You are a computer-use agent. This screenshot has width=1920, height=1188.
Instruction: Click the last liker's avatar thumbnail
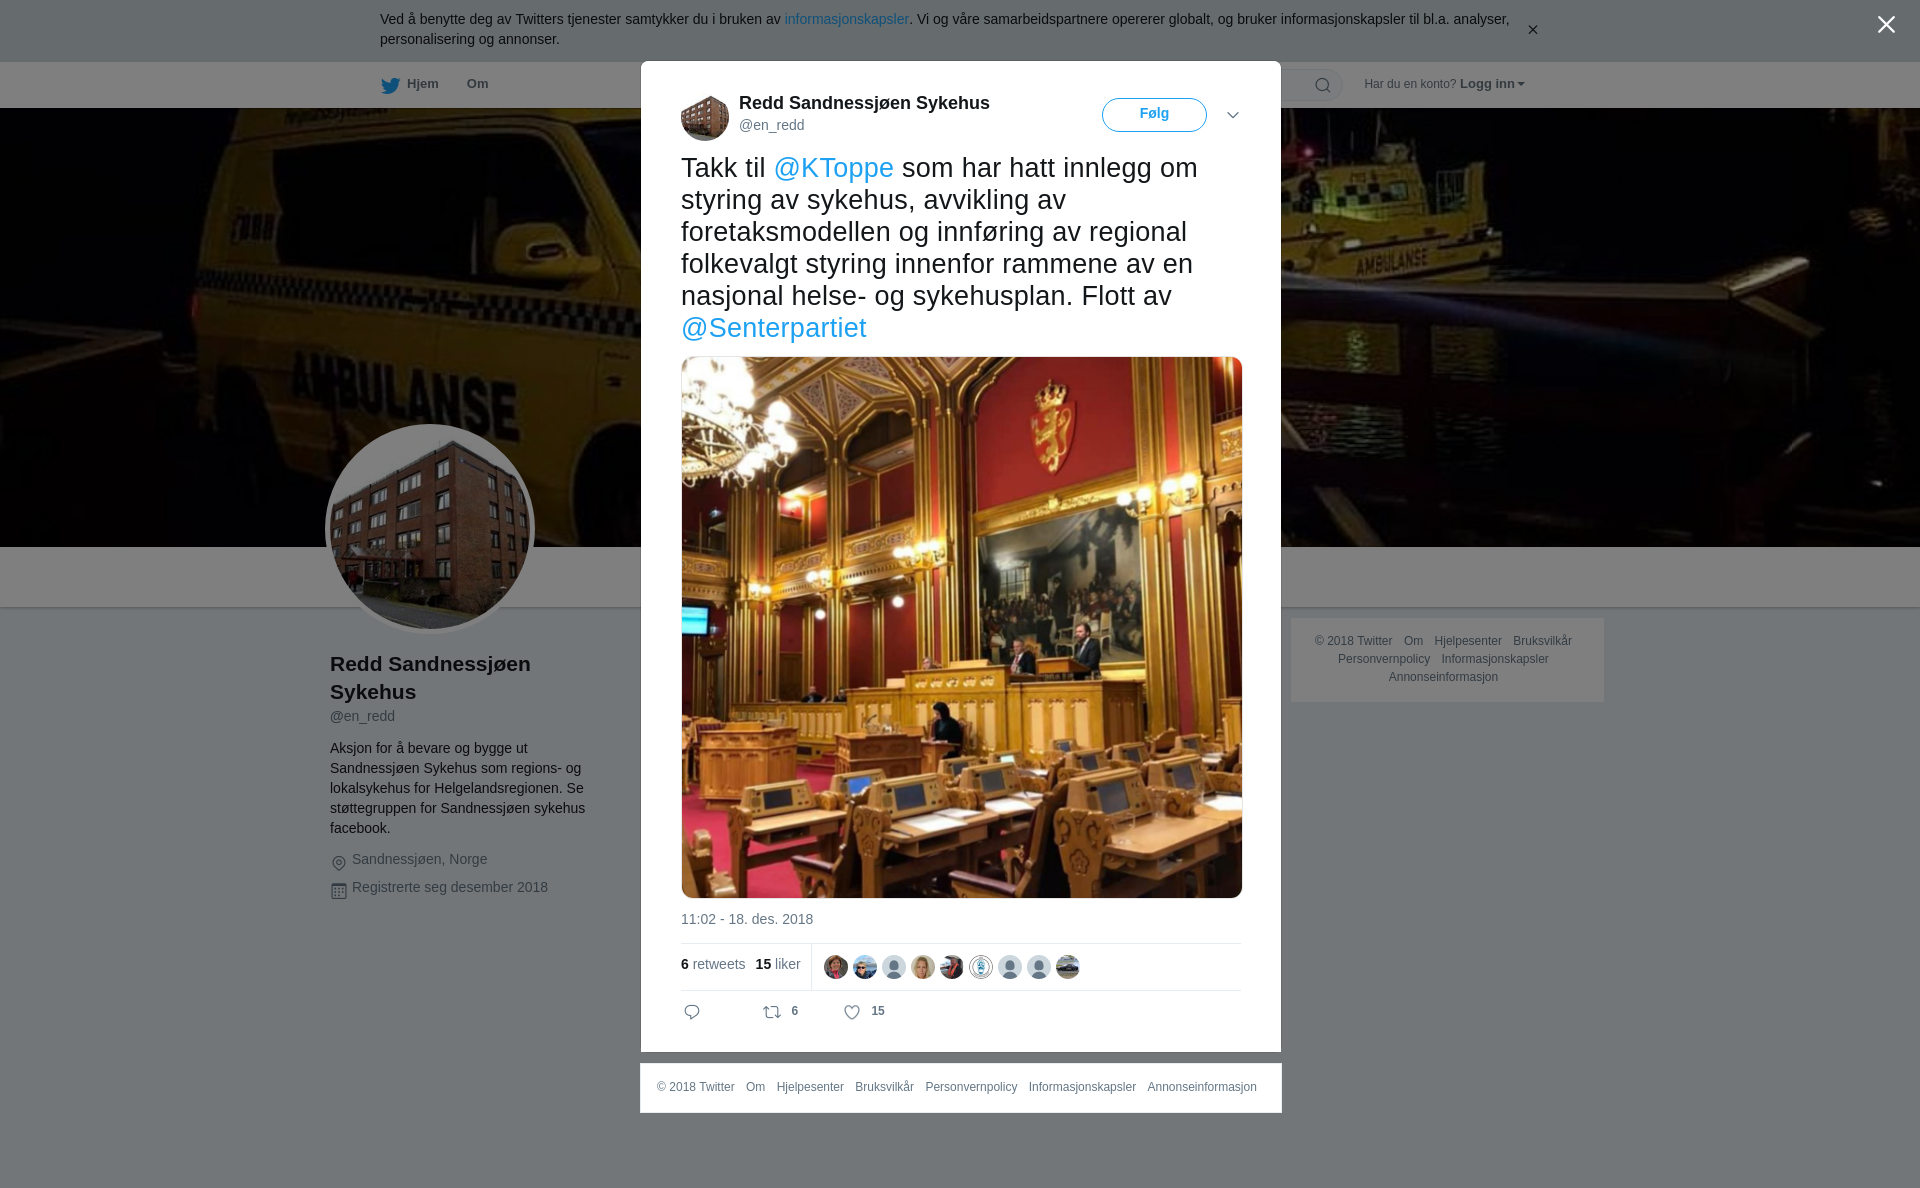(1068, 967)
